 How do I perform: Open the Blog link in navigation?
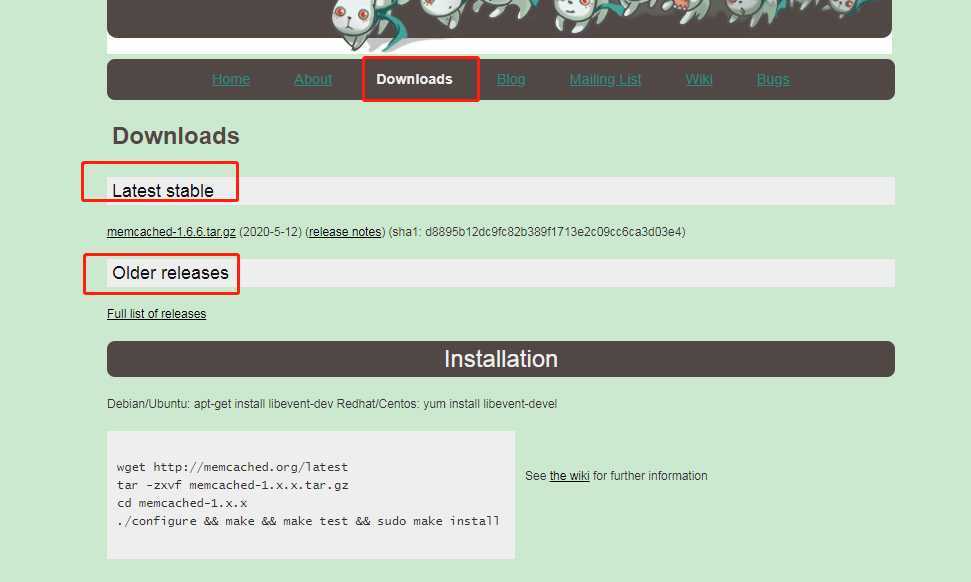511,79
